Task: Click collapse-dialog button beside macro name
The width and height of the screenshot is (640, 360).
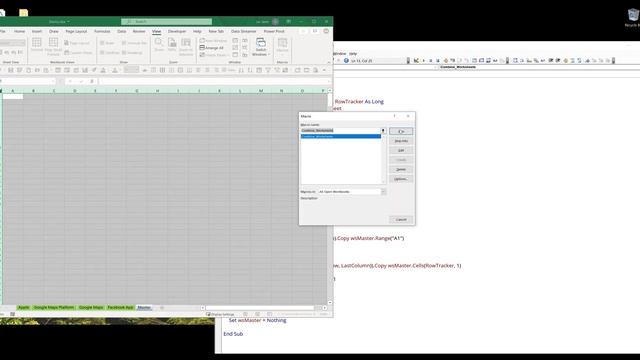Action: (x=383, y=131)
